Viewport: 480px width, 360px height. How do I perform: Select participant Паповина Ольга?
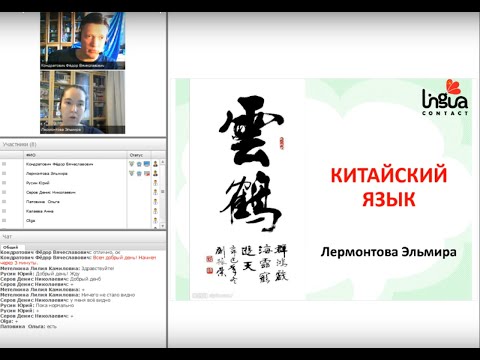point(43,201)
